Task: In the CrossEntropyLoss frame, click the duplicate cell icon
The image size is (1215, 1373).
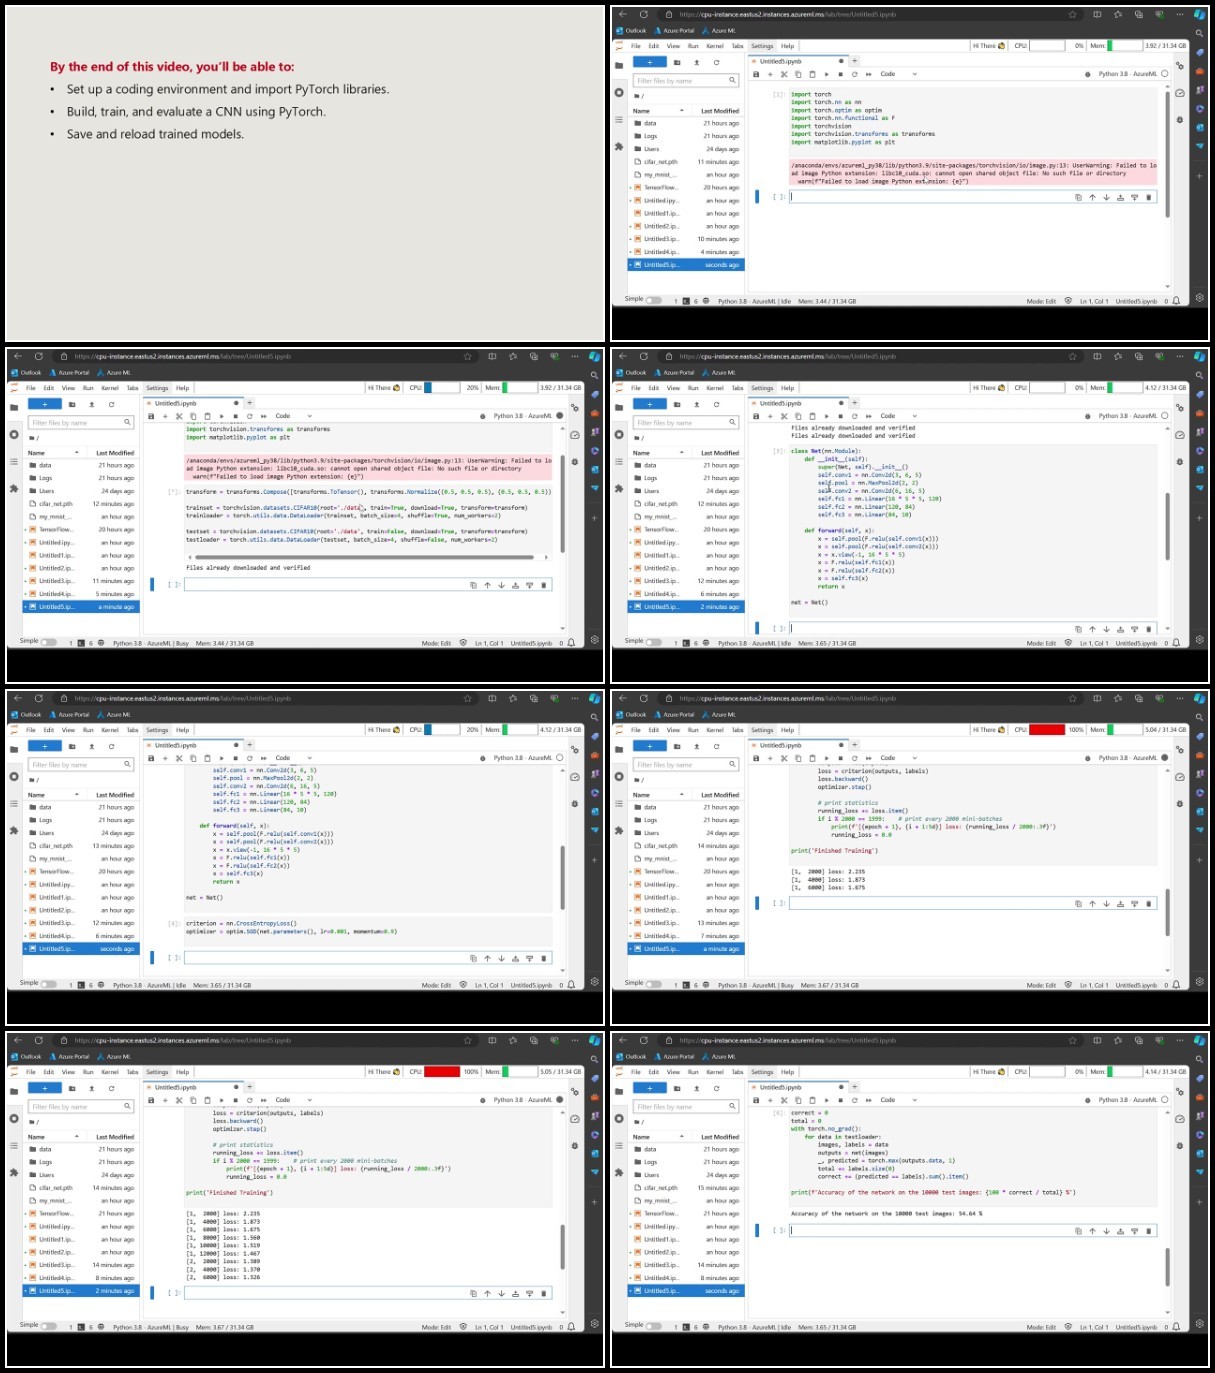Action: click(x=473, y=958)
